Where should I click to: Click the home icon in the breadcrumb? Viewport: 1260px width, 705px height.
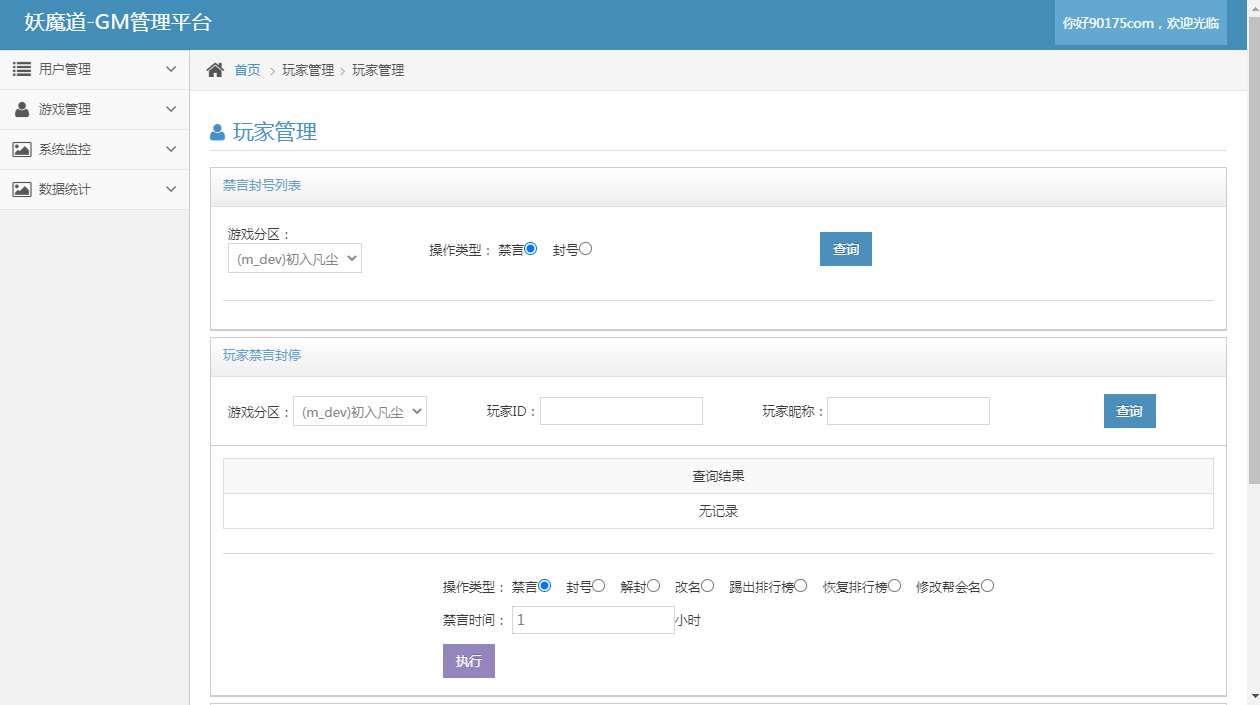[215, 70]
